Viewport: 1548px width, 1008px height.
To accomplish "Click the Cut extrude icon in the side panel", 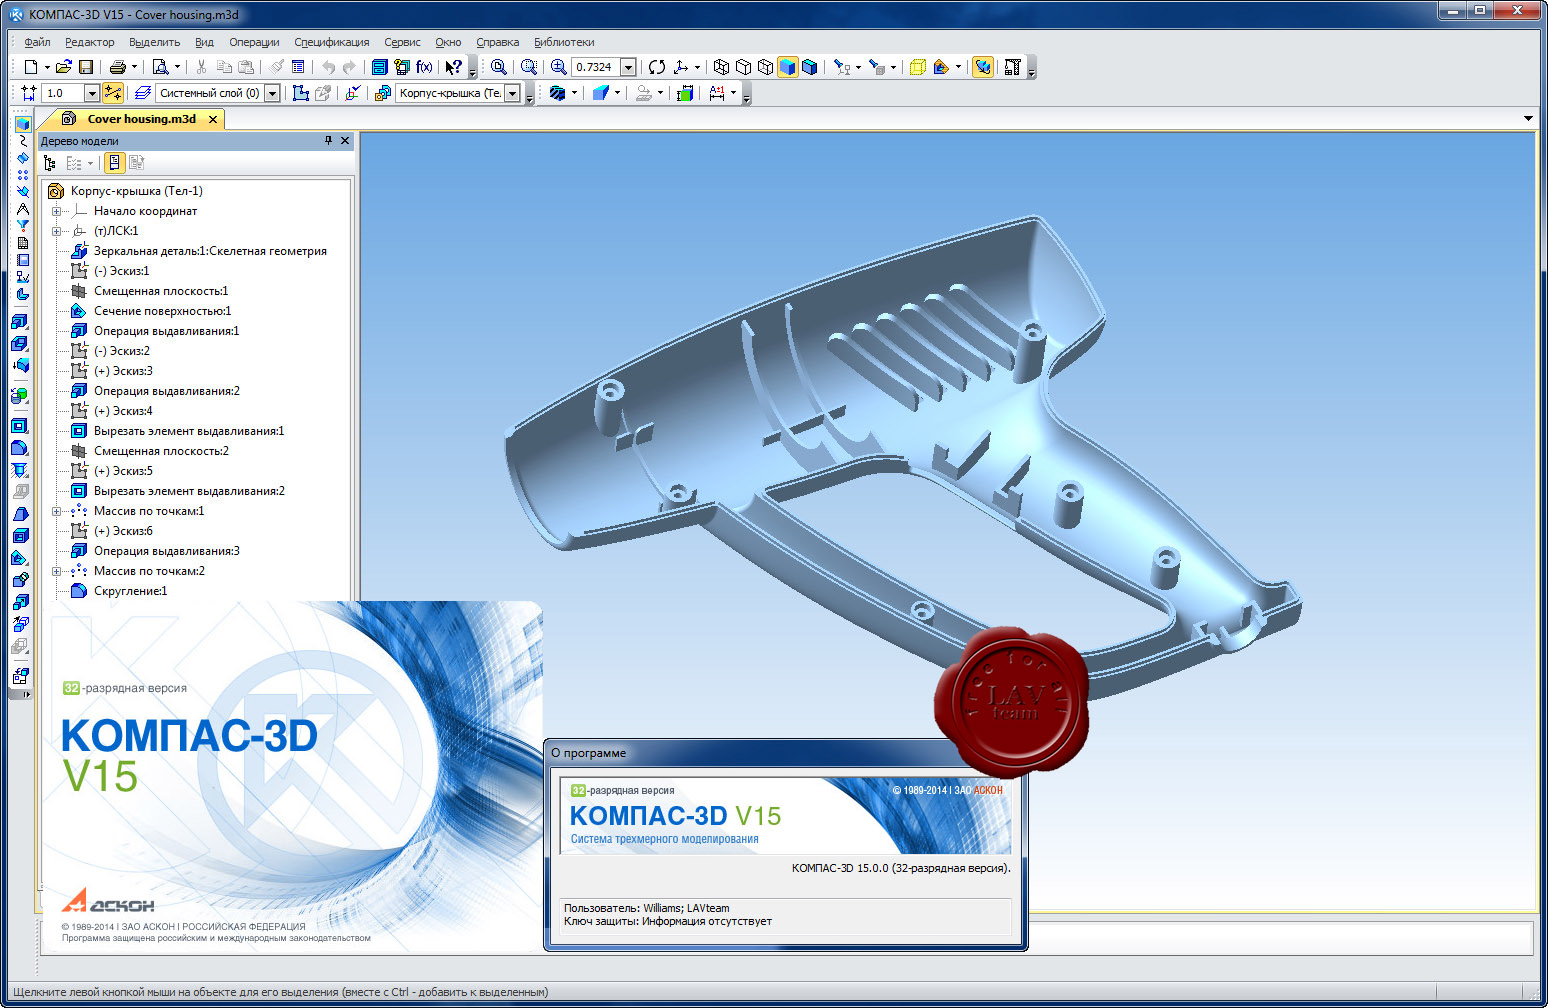I will [19, 426].
